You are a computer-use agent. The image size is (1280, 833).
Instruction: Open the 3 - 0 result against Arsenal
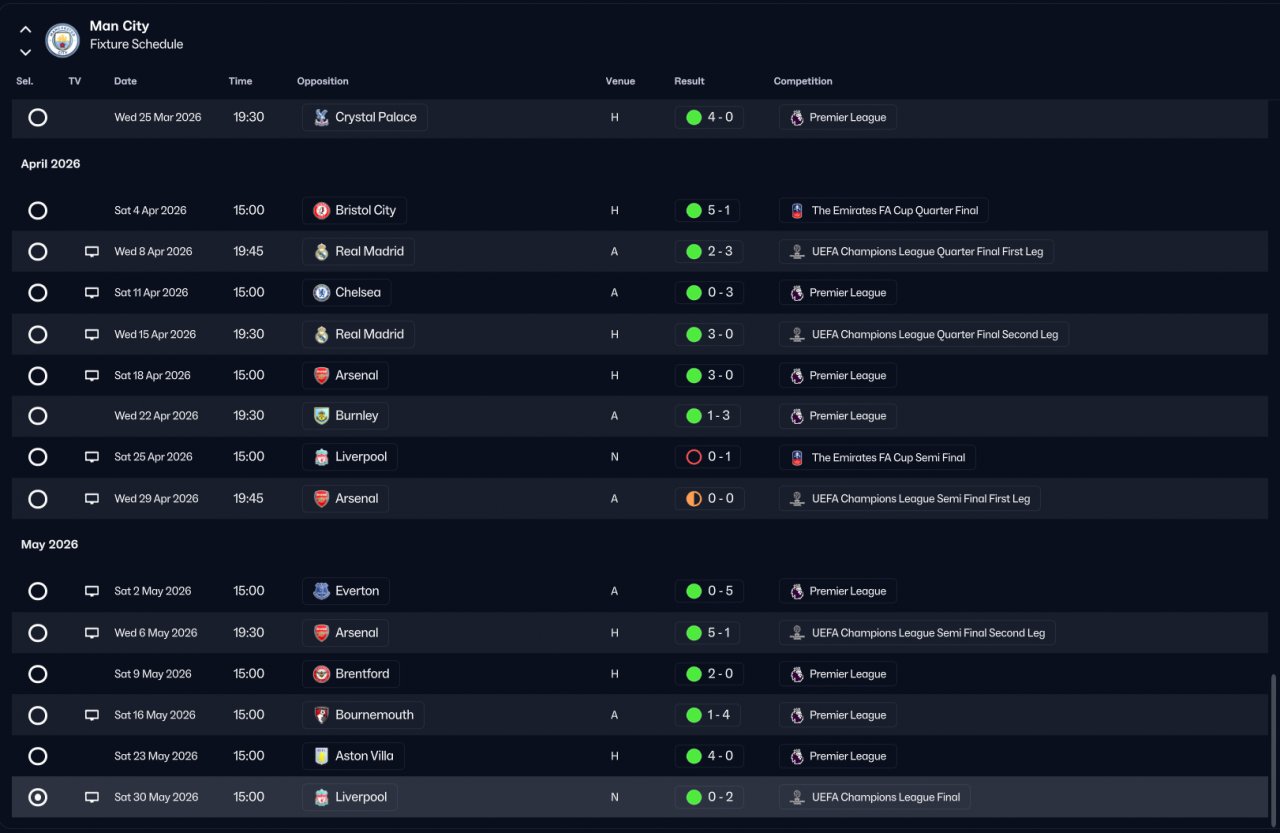(709, 376)
